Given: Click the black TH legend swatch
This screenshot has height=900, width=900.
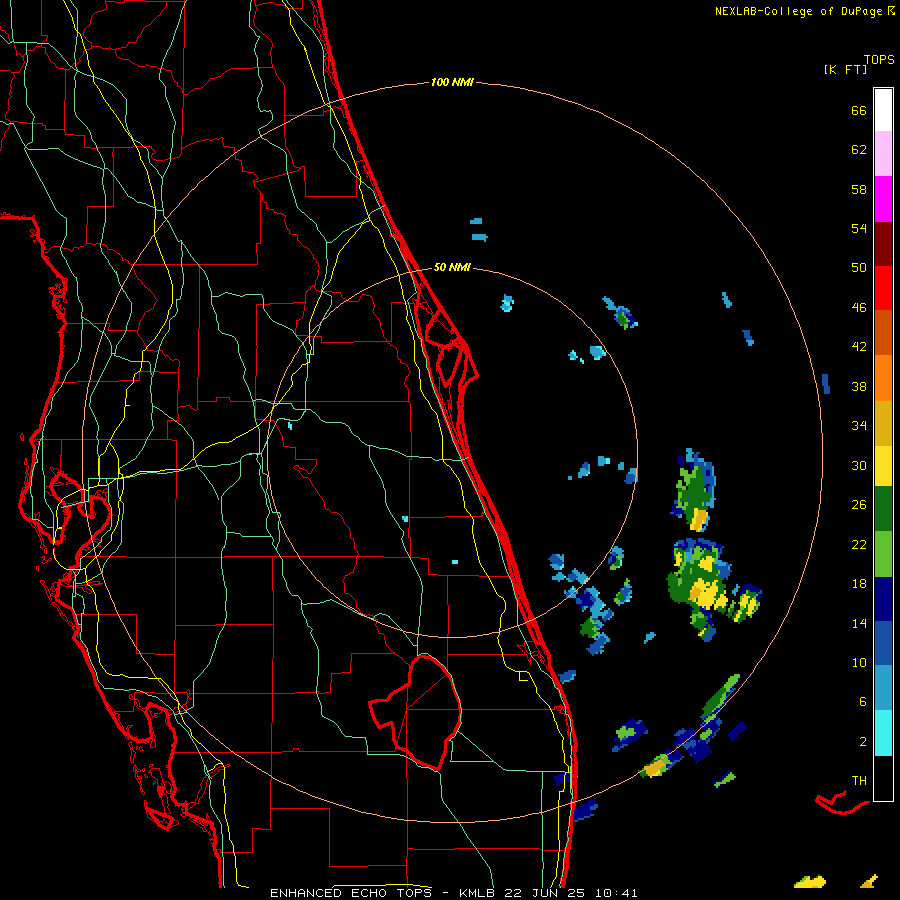Looking at the screenshot, I should (883, 778).
